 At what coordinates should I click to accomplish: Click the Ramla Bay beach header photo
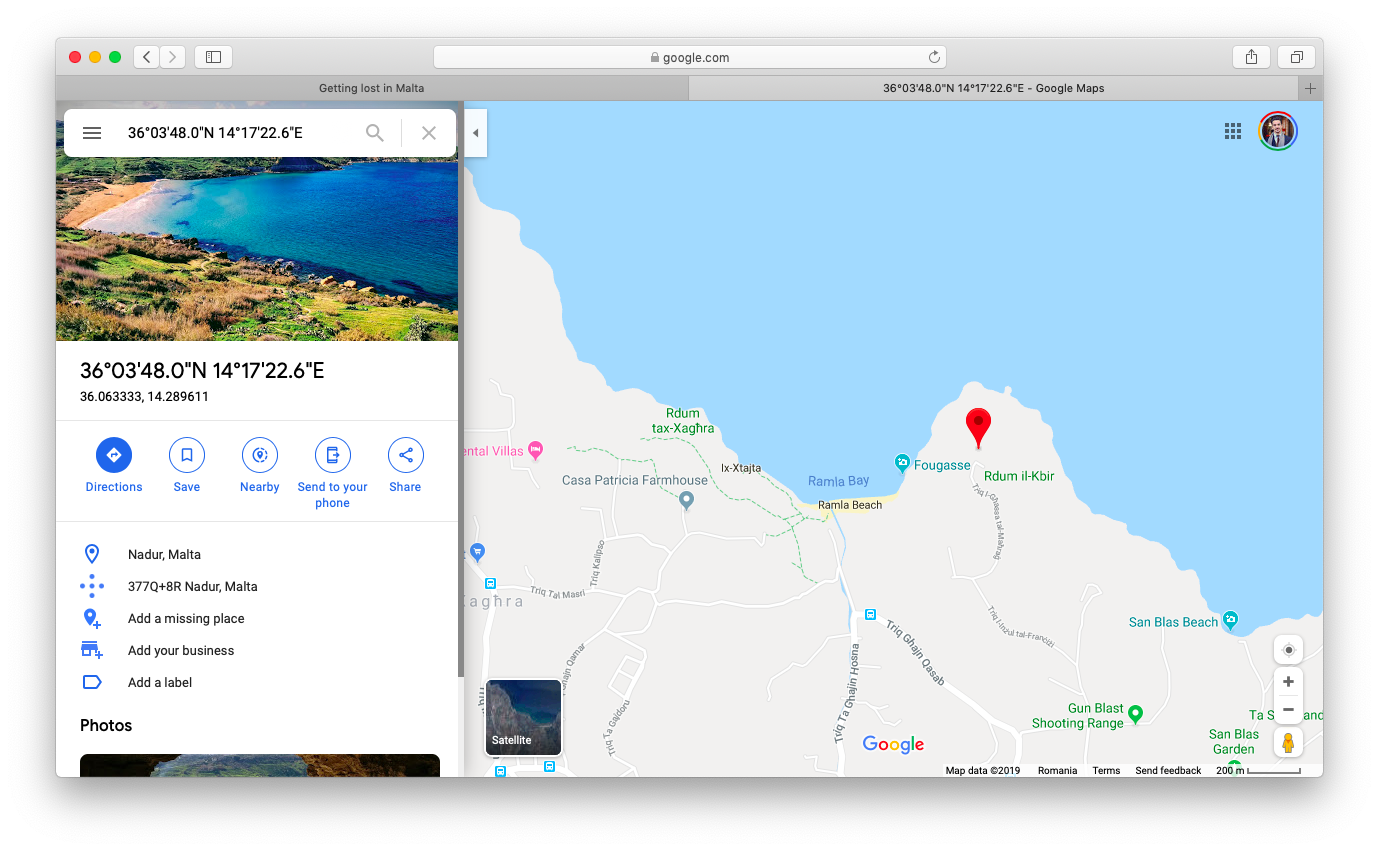(x=257, y=250)
